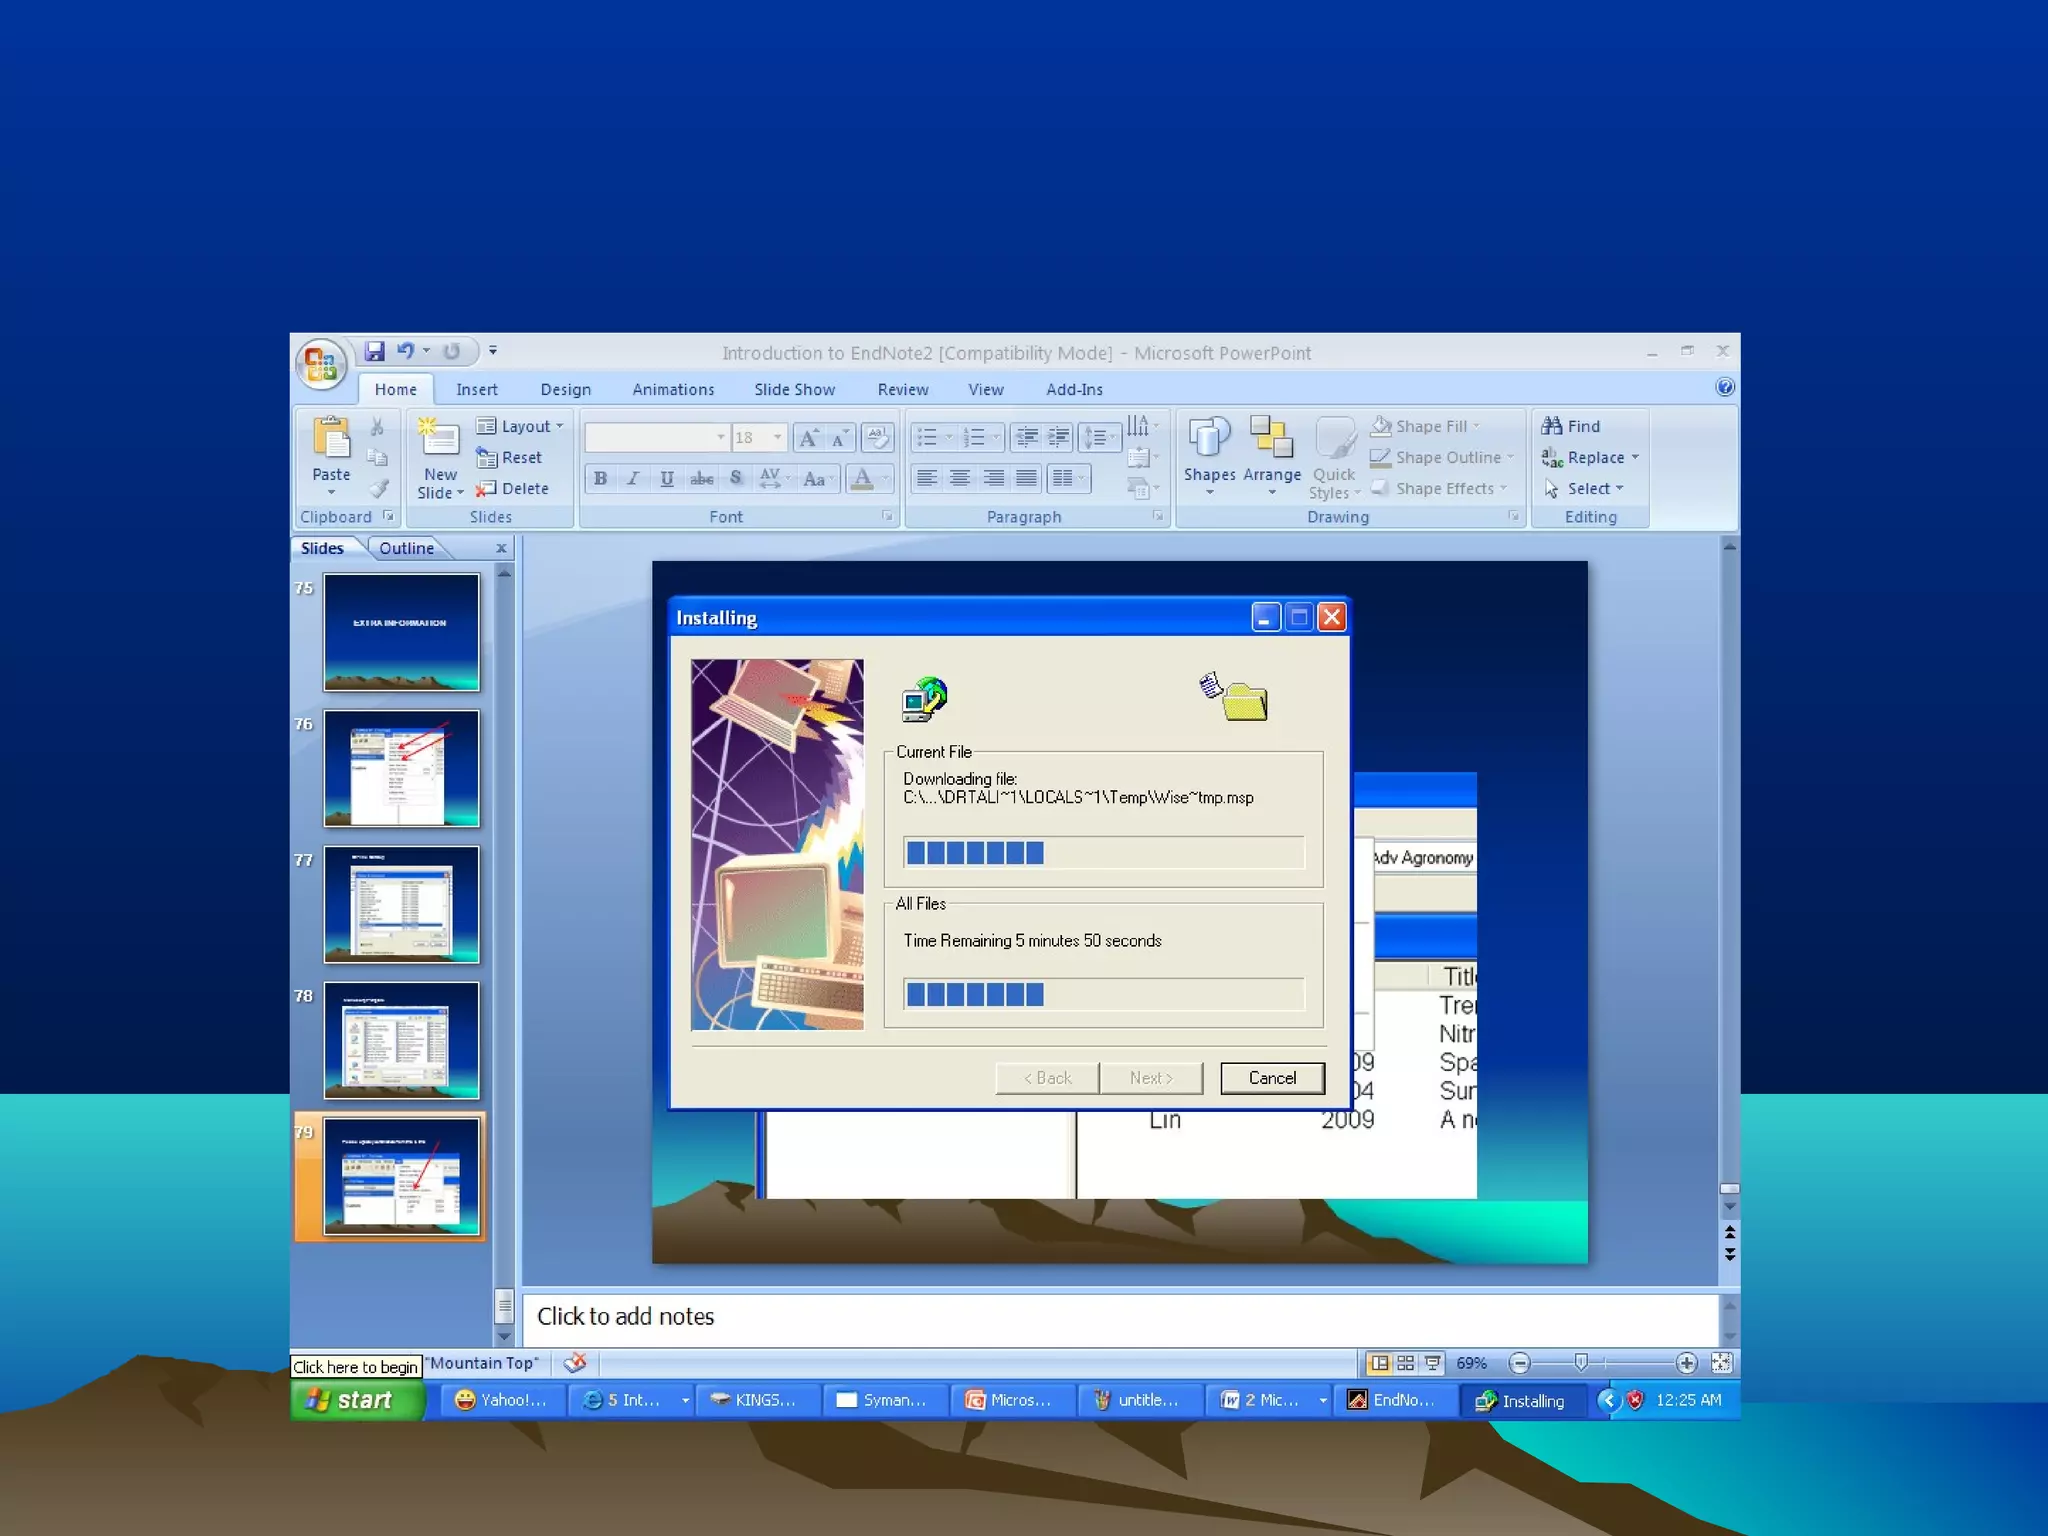Click the Find binoculars icon
Viewport: 2048px width, 1536px height.
click(1552, 426)
